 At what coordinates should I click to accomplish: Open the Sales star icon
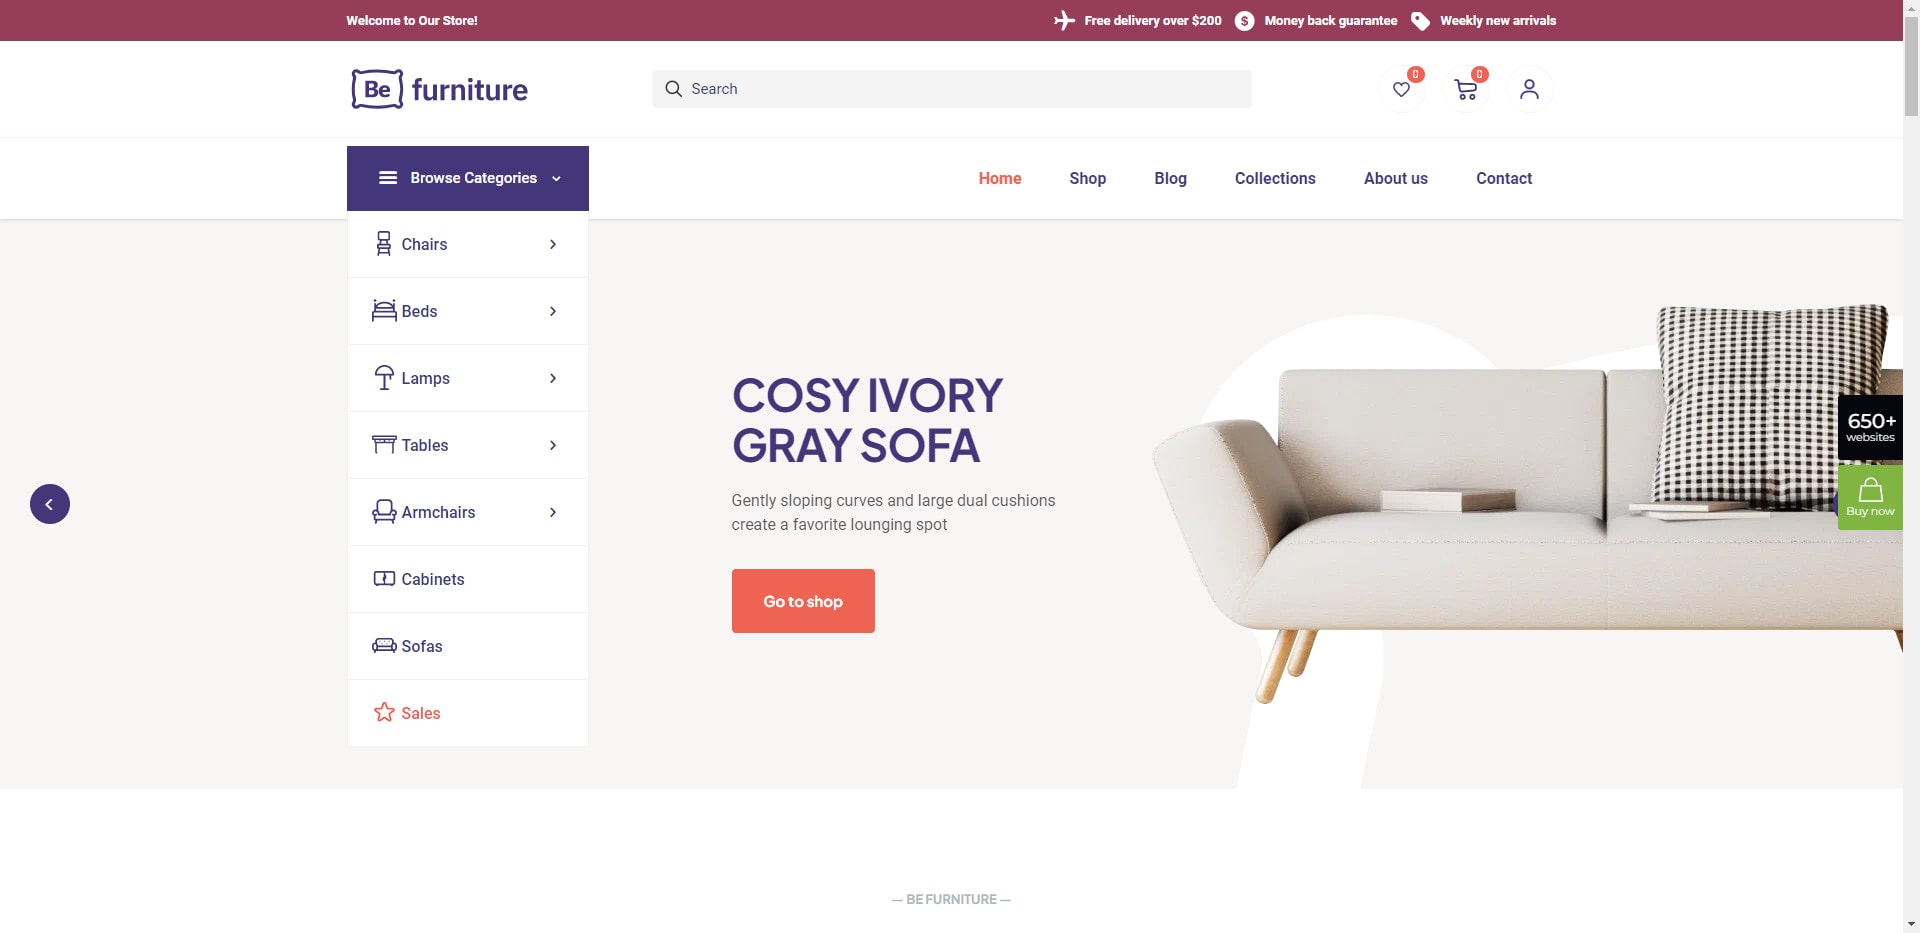(x=384, y=712)
